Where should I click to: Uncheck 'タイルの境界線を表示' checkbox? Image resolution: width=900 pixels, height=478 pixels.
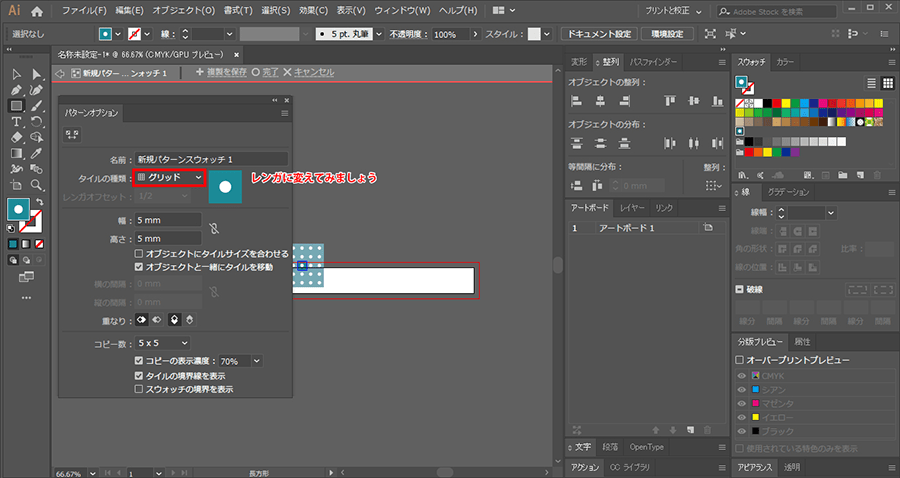pos(140,375)
